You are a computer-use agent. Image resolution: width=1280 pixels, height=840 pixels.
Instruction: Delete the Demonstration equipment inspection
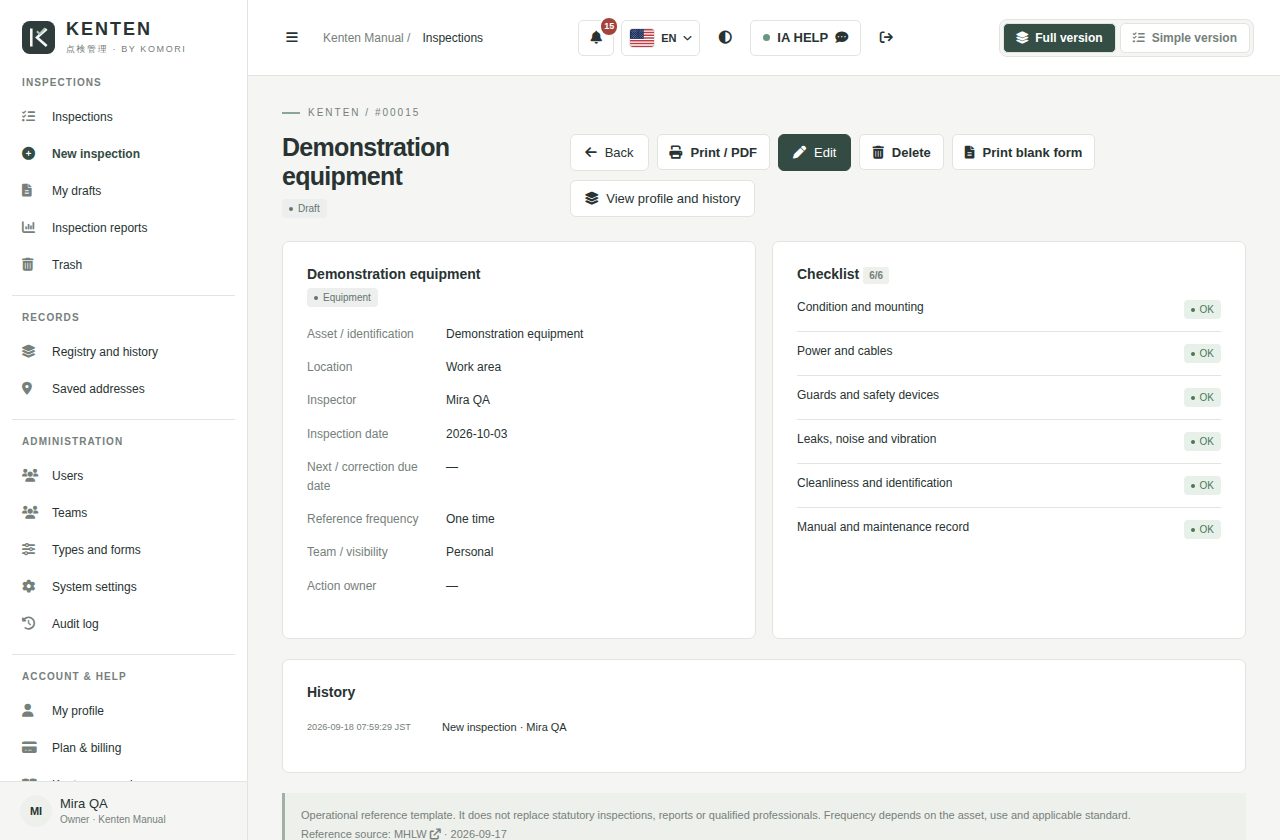point(901,153)
